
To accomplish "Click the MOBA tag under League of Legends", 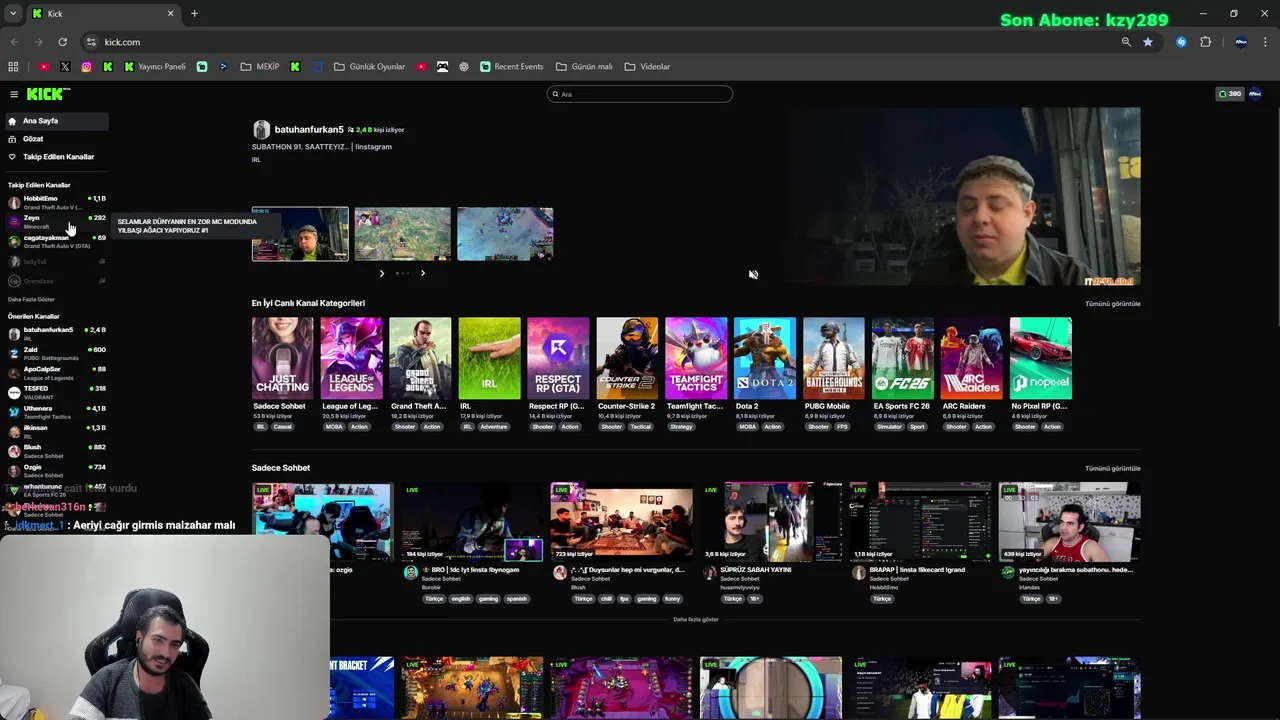I will (333, 427).
